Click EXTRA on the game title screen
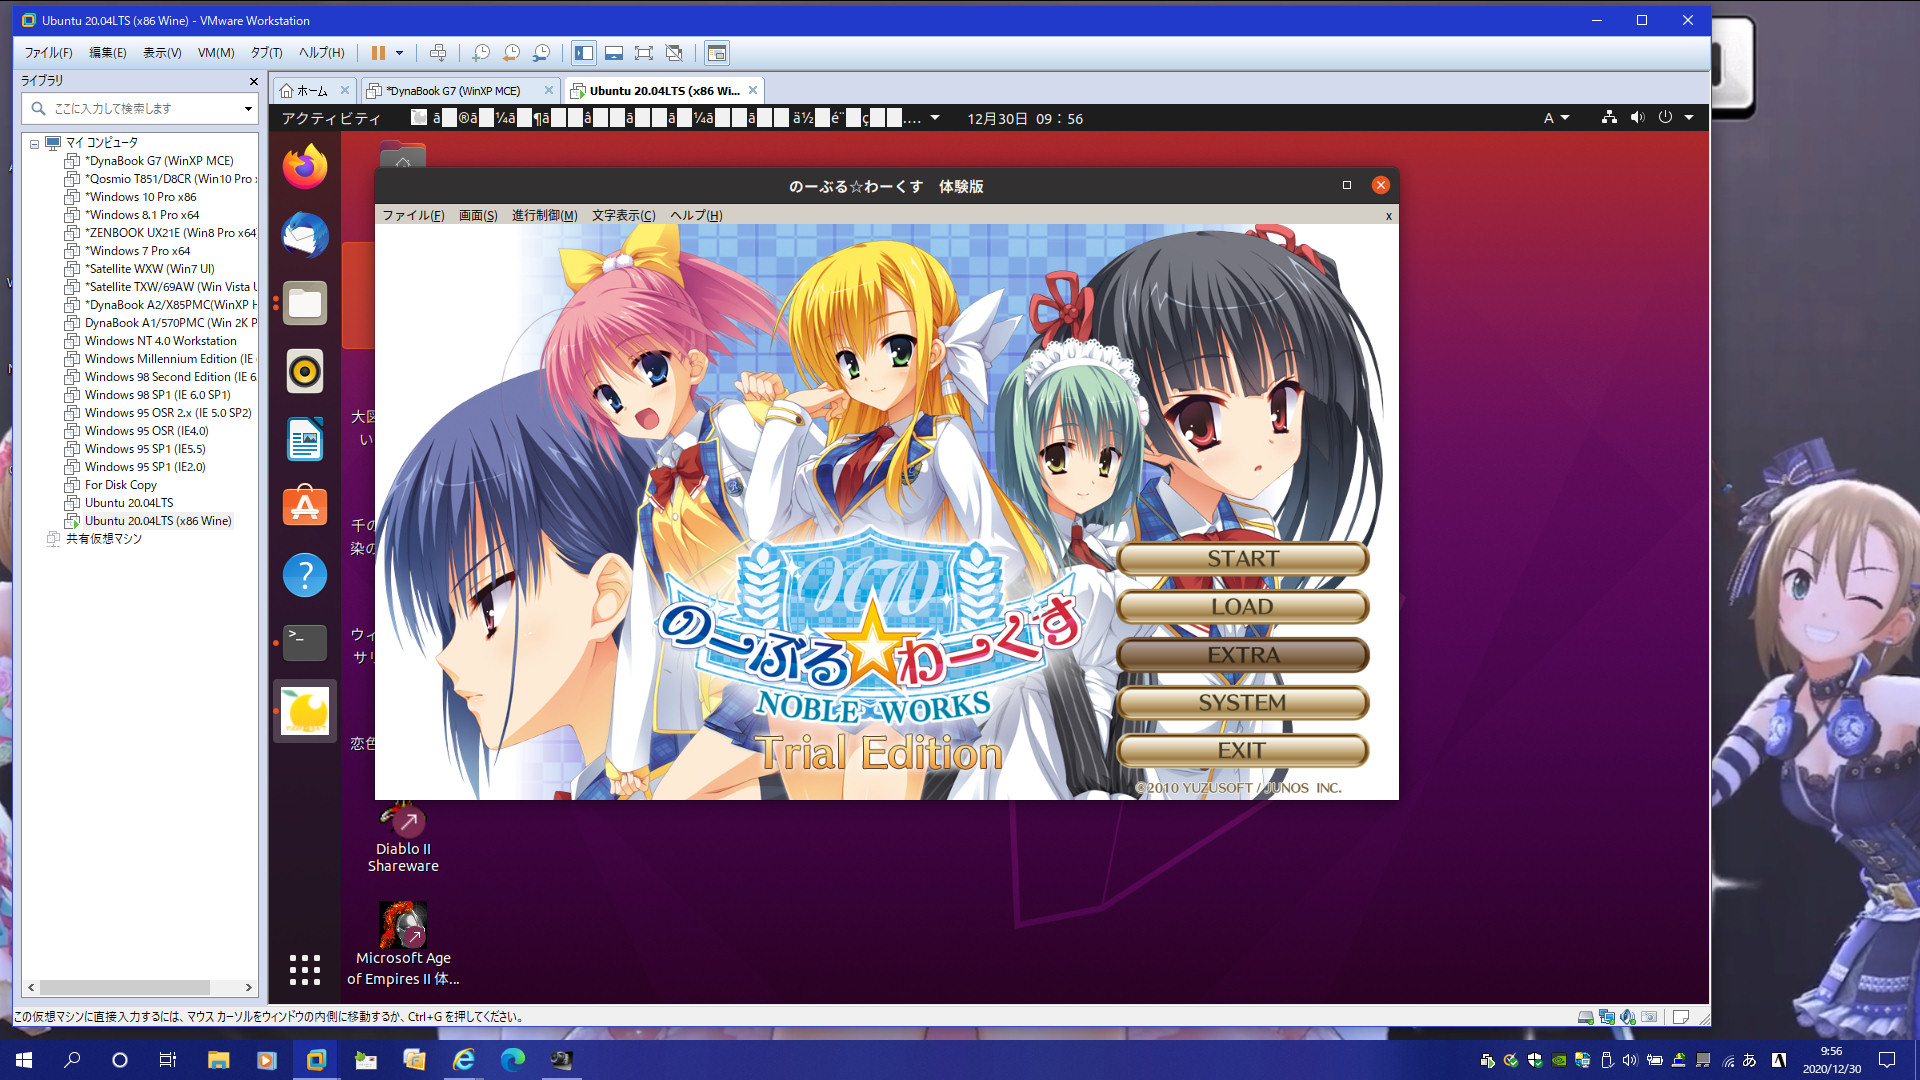The height and width of the screenshot is (1080, 1920). coord(1242,655)
